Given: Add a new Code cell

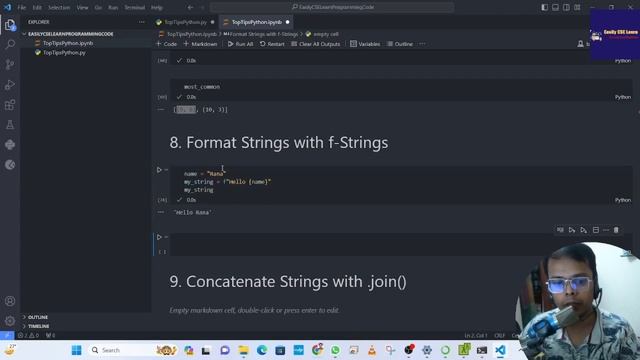Looking at the screenshot, I should click(167, 44).
